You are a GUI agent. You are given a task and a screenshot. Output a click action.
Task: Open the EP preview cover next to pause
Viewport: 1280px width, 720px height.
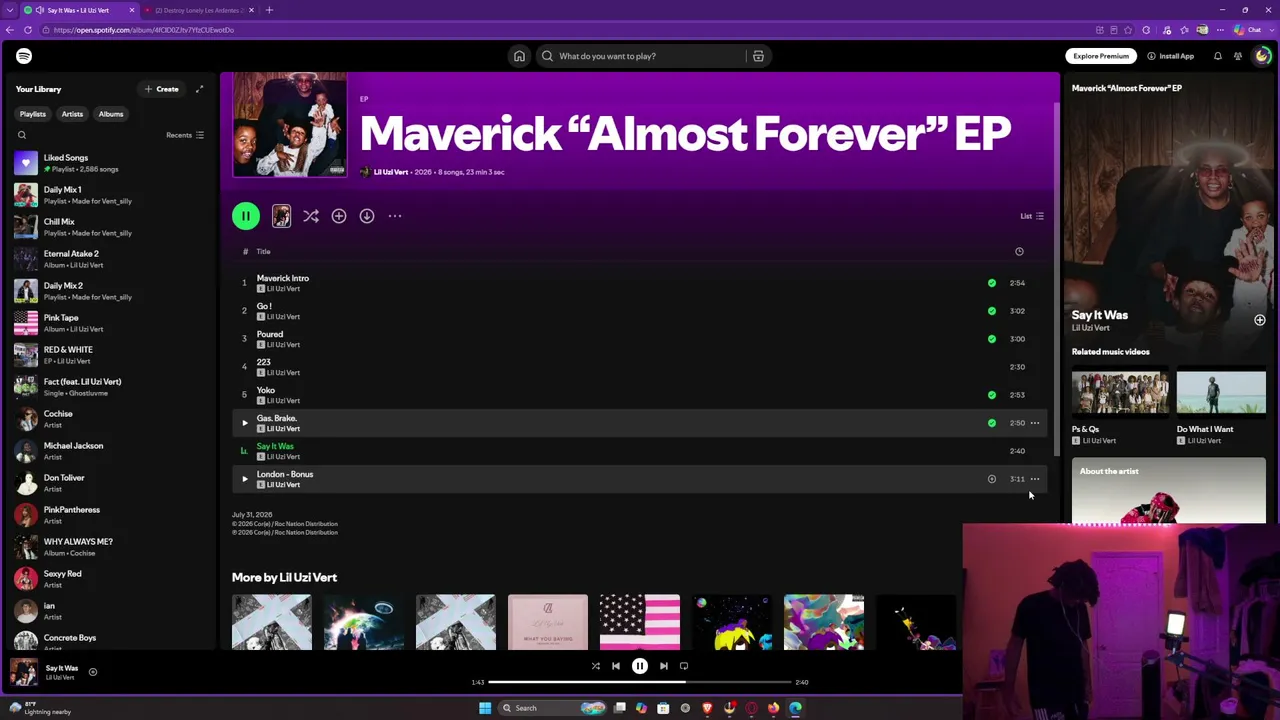coord(281,216)
